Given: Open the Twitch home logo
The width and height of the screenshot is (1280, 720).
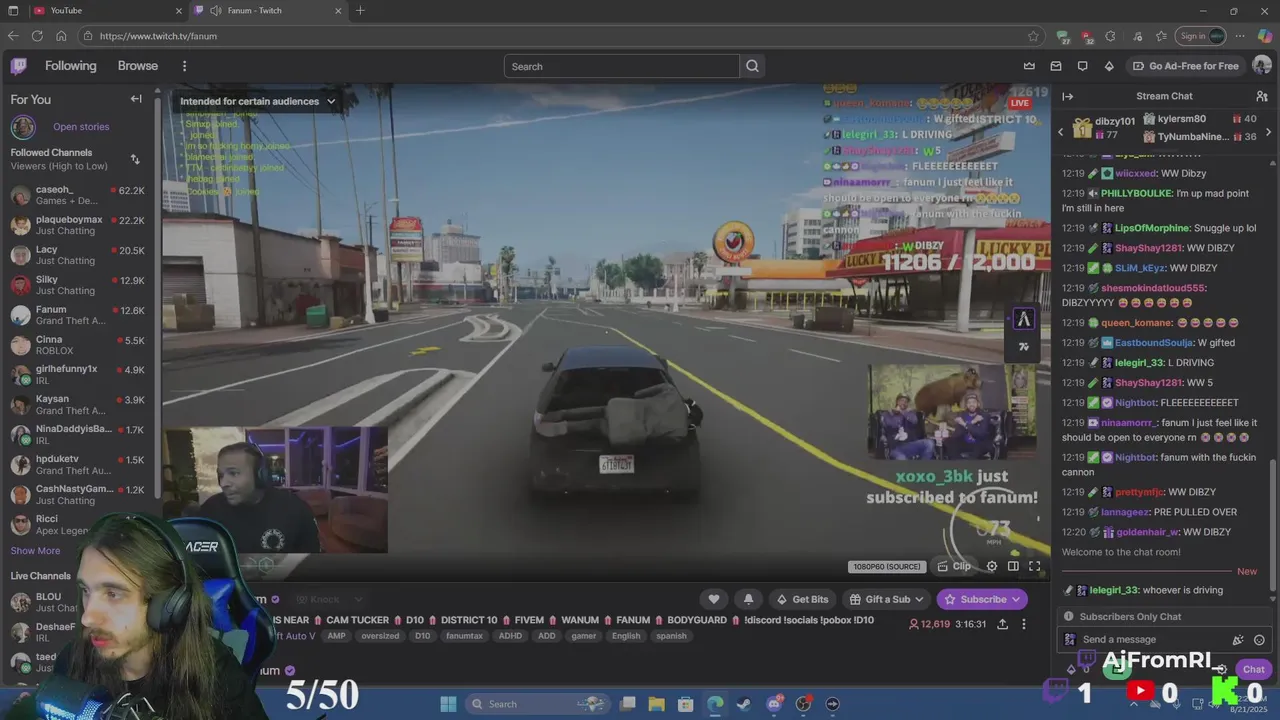Looking at the screenshot, I should click(18, 66).
